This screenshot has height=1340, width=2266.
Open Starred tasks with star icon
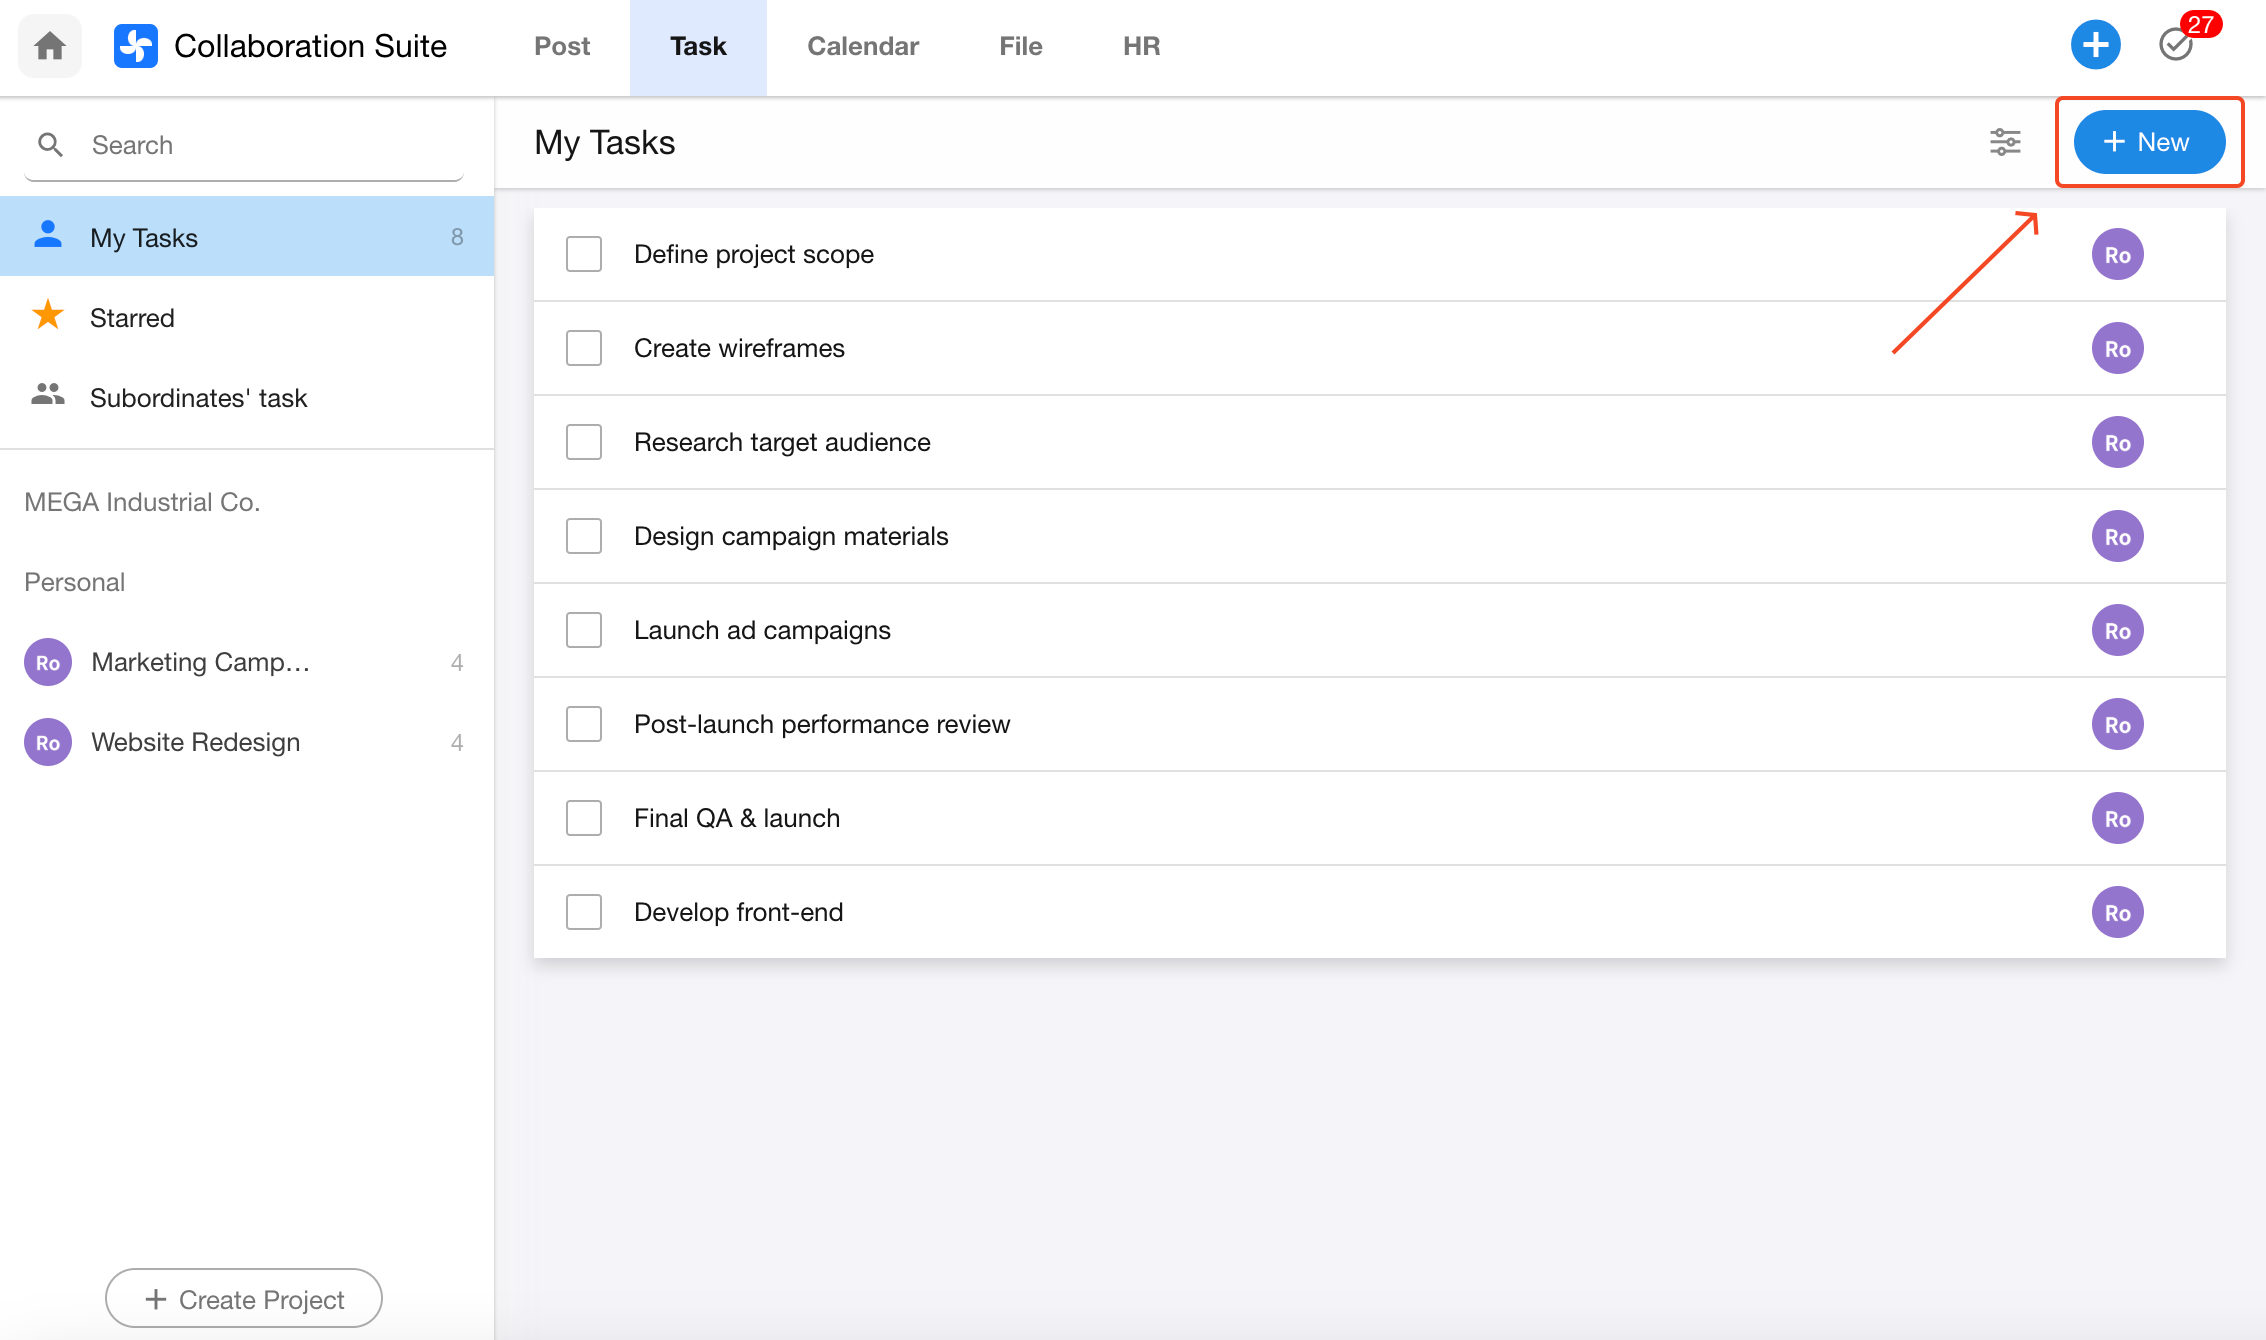(48, 317)
